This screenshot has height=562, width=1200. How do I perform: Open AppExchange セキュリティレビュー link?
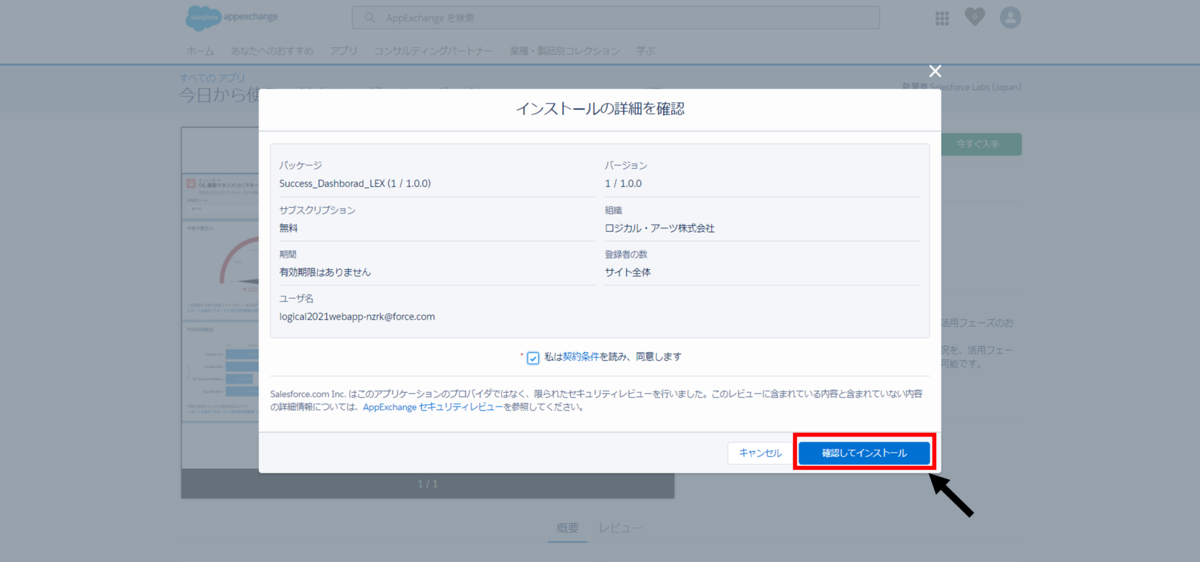433,408
